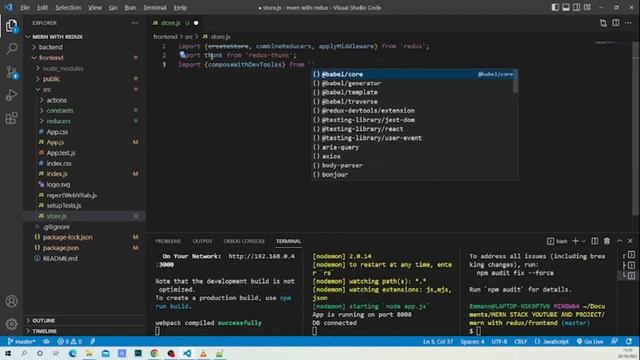Split the terminal panel
The height and width of the screenshot is (360, 640).
595,241
